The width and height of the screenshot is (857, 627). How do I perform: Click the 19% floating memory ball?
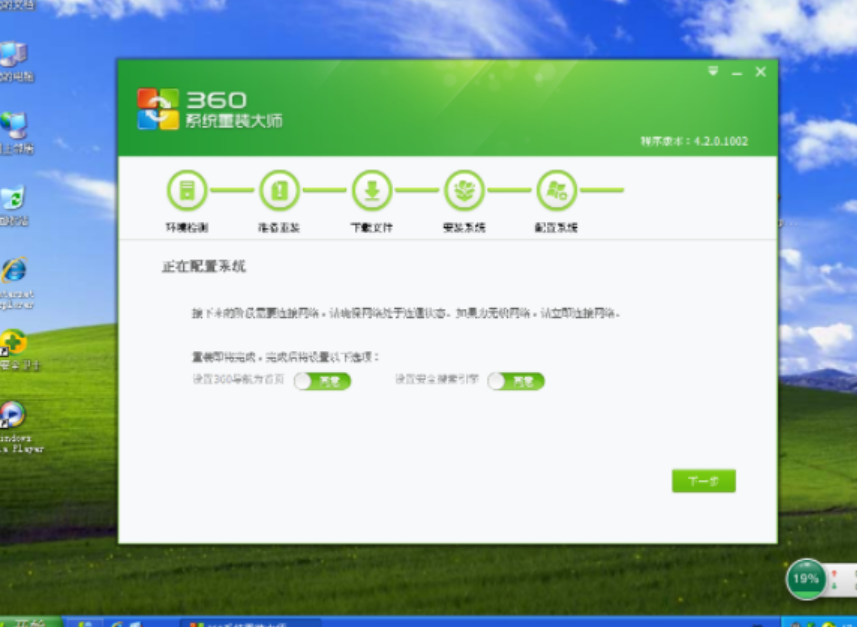[806, 579]
